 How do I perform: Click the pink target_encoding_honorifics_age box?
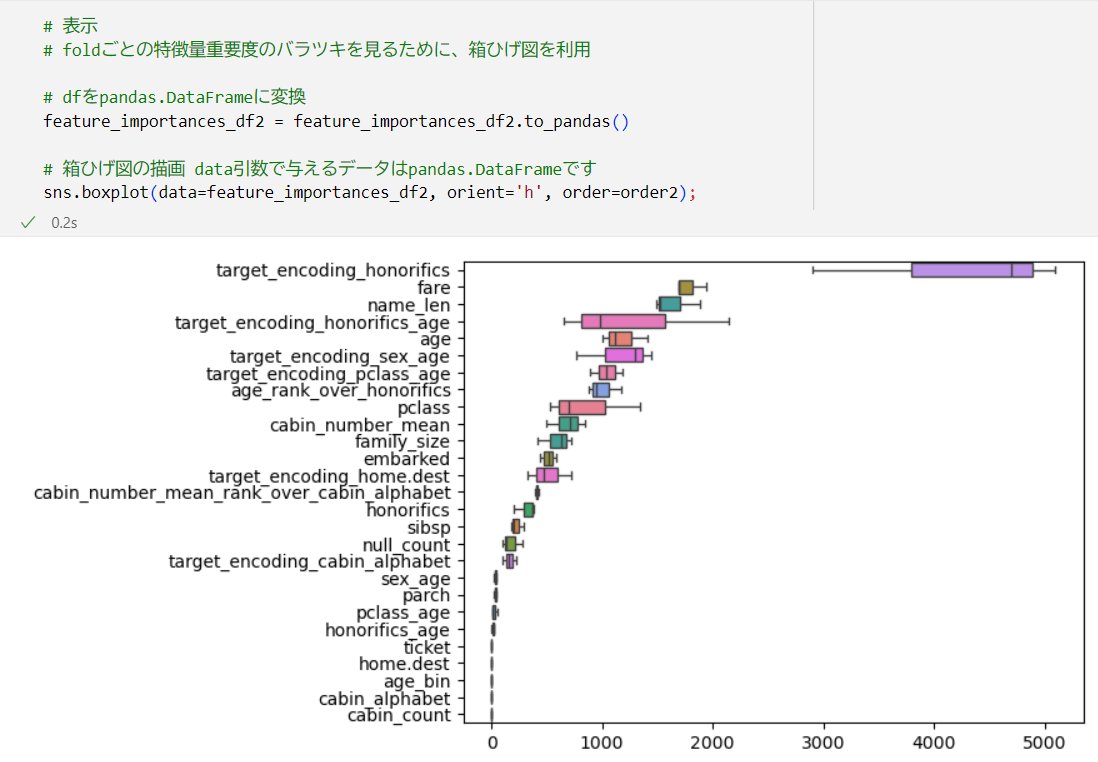click(623, 321)
